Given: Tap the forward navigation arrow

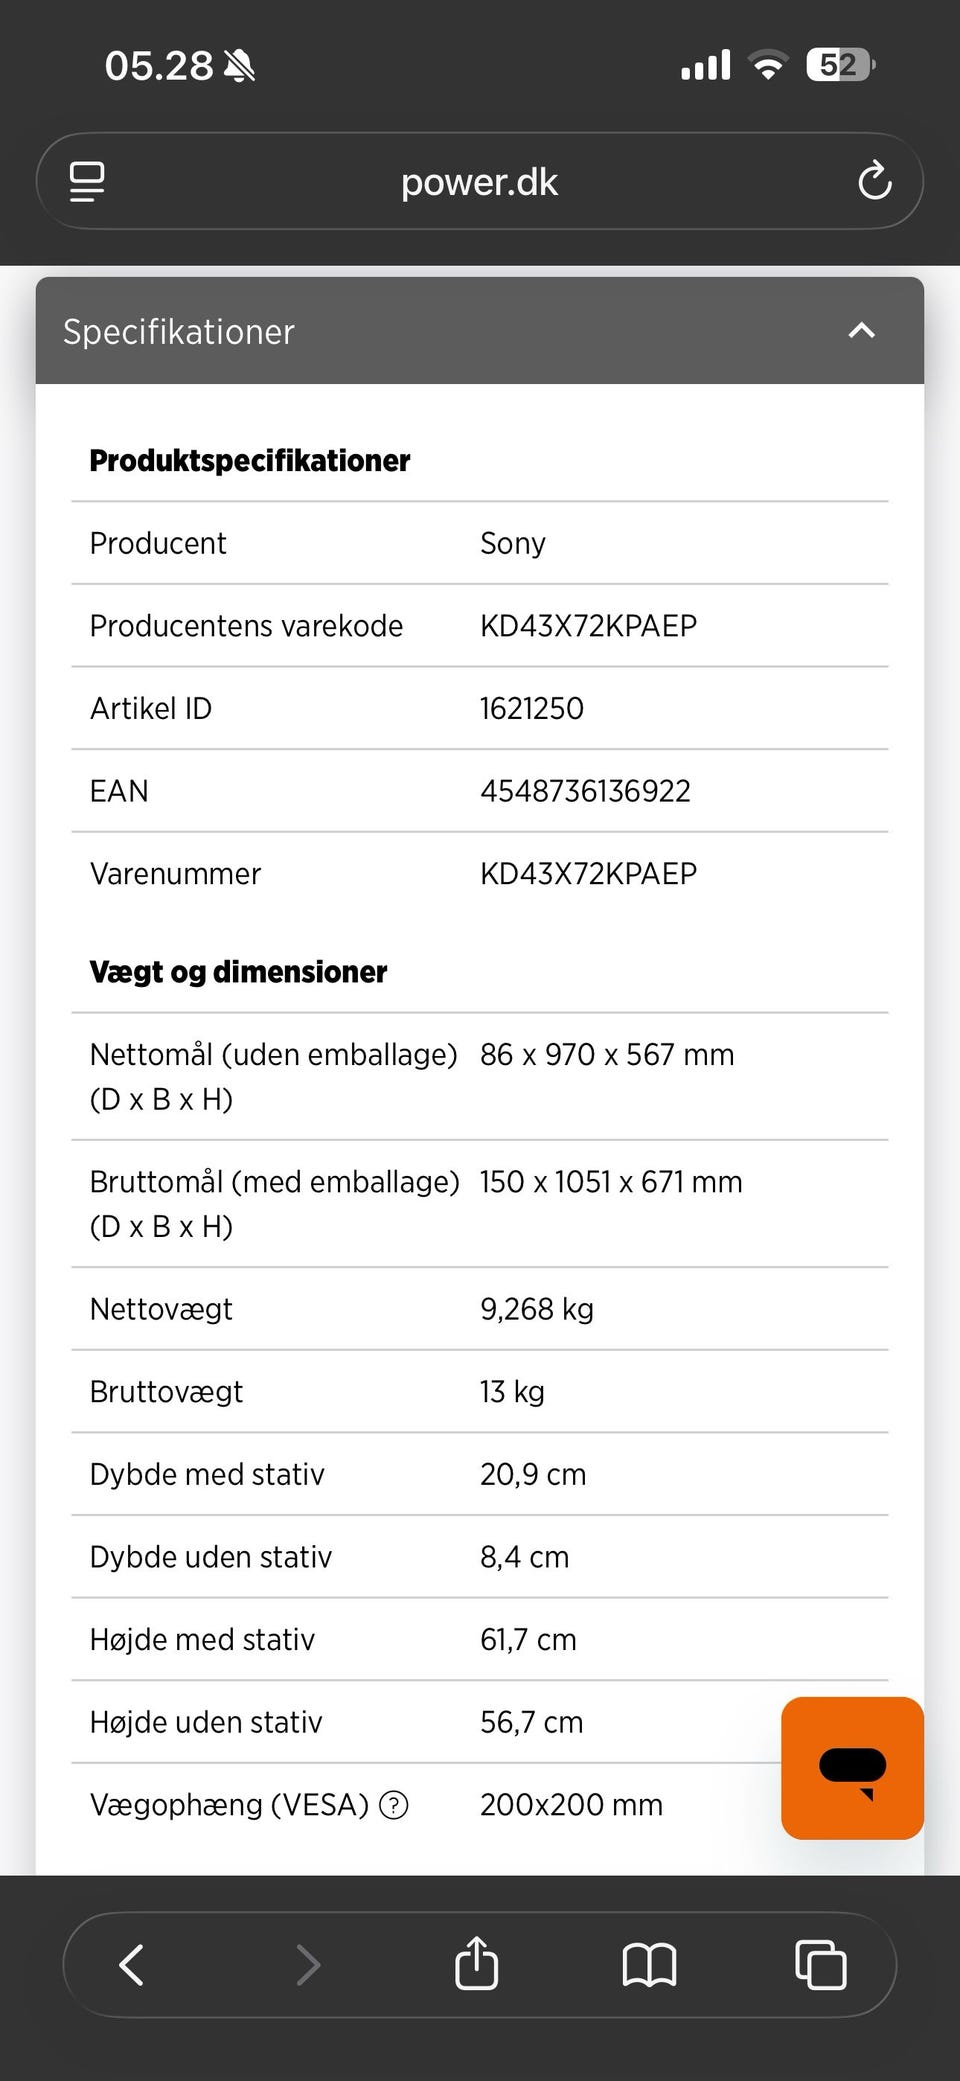Looking at the screenshot, I should [308, 1964].
